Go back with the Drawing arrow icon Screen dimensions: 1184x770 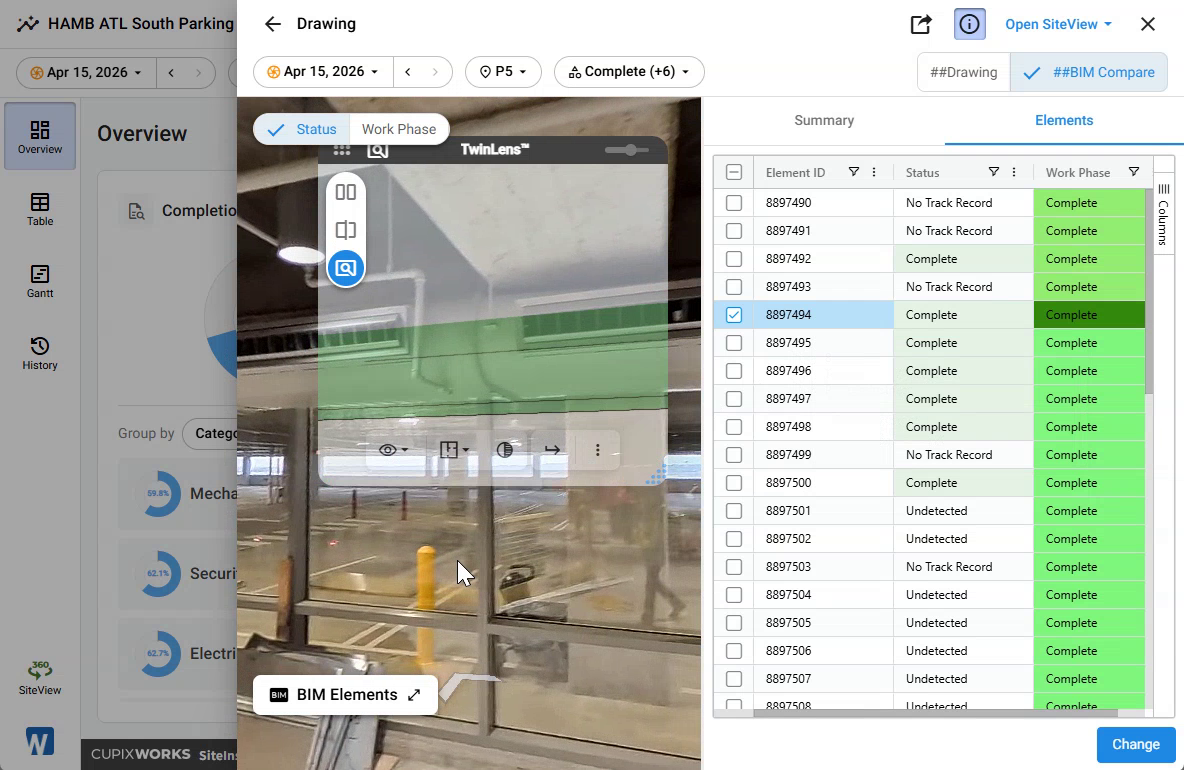273,24
